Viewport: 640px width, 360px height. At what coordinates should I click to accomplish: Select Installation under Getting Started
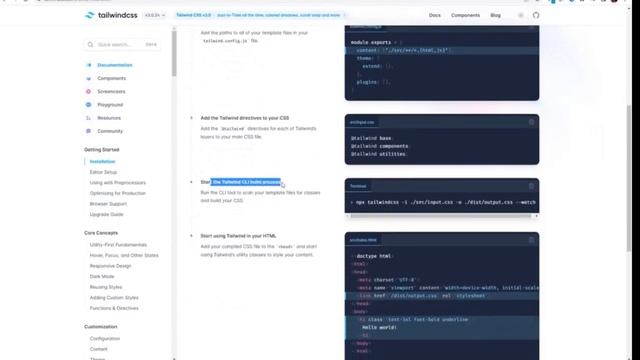tap(102, 162)
